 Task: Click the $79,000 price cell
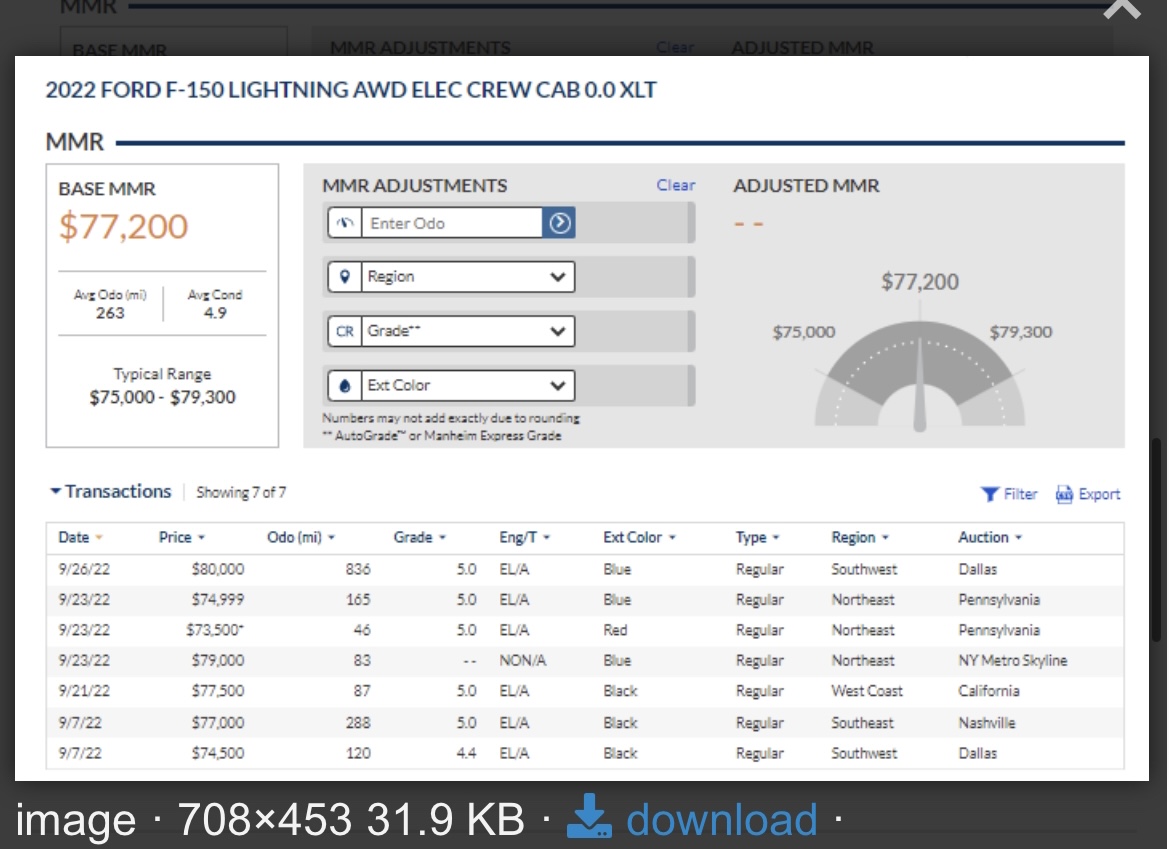pos(218,661)
